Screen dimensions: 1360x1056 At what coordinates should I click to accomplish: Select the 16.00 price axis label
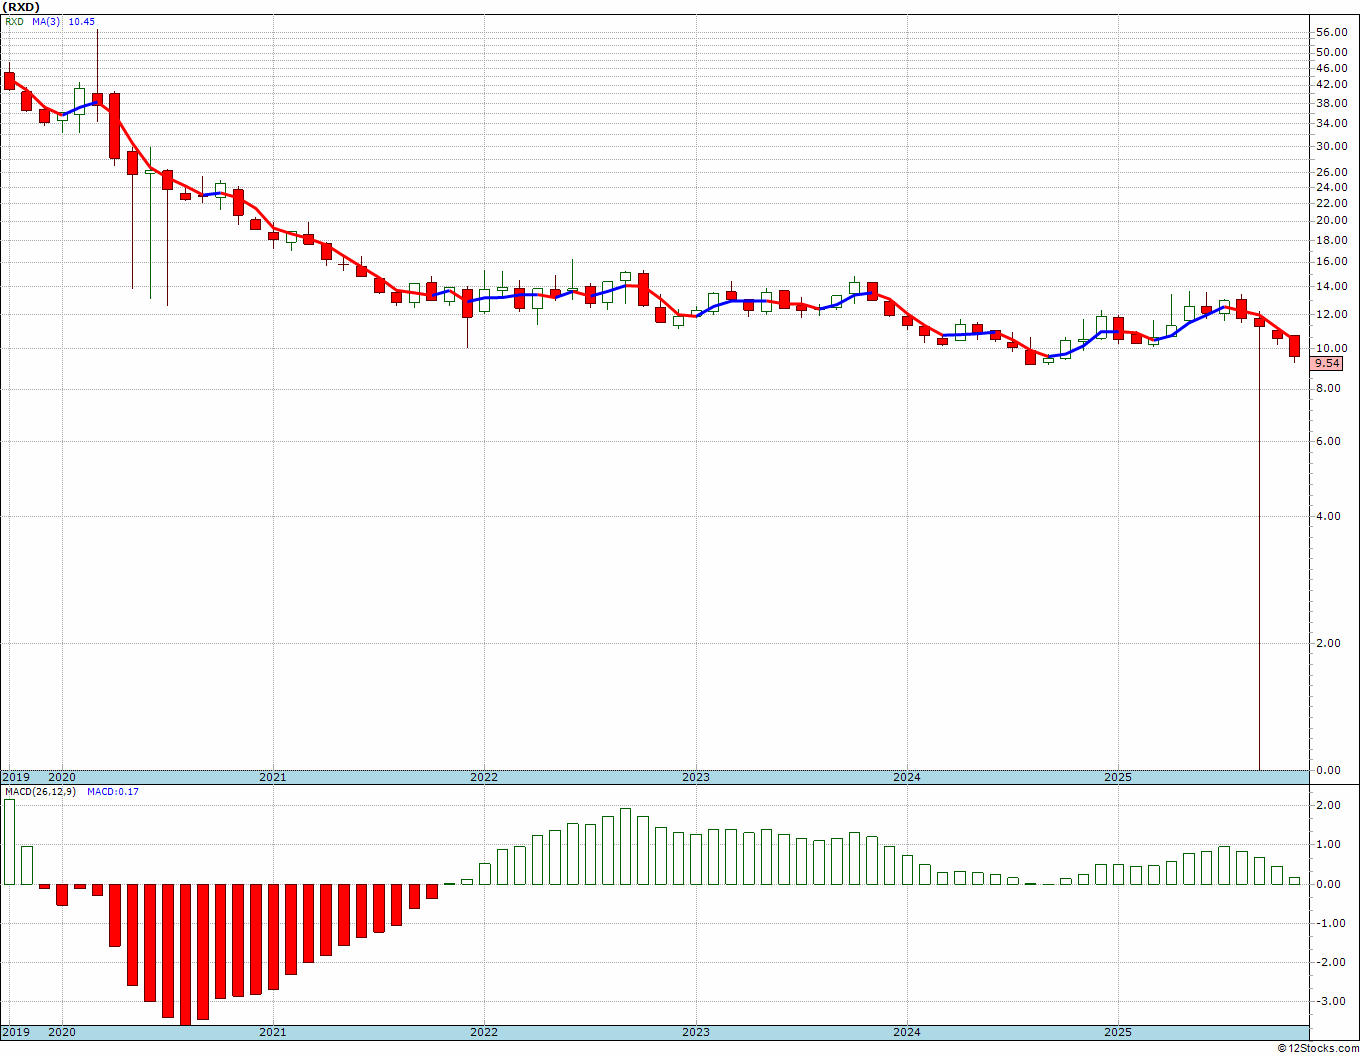(1330, 262)
